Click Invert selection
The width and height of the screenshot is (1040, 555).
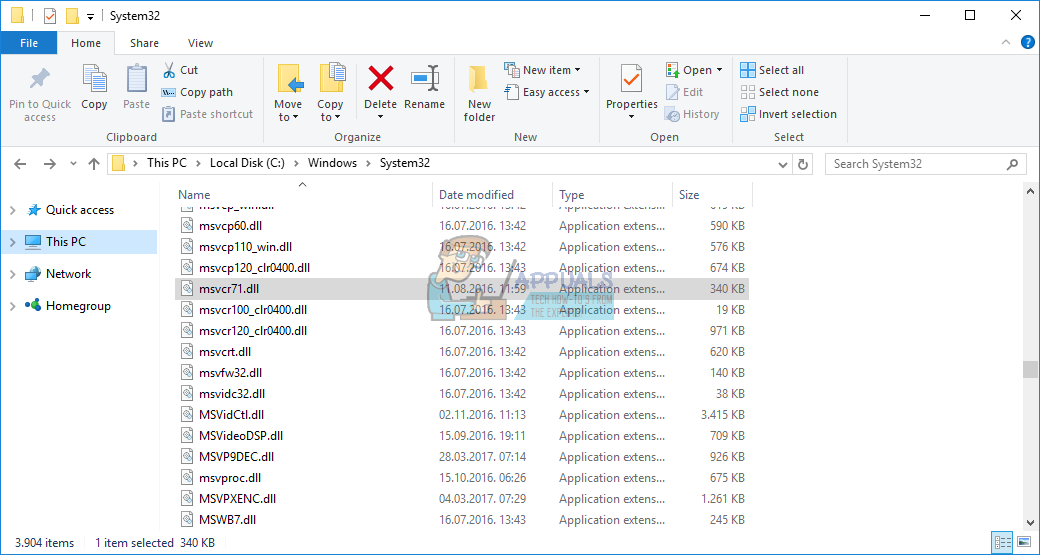[x=789, y=114]
